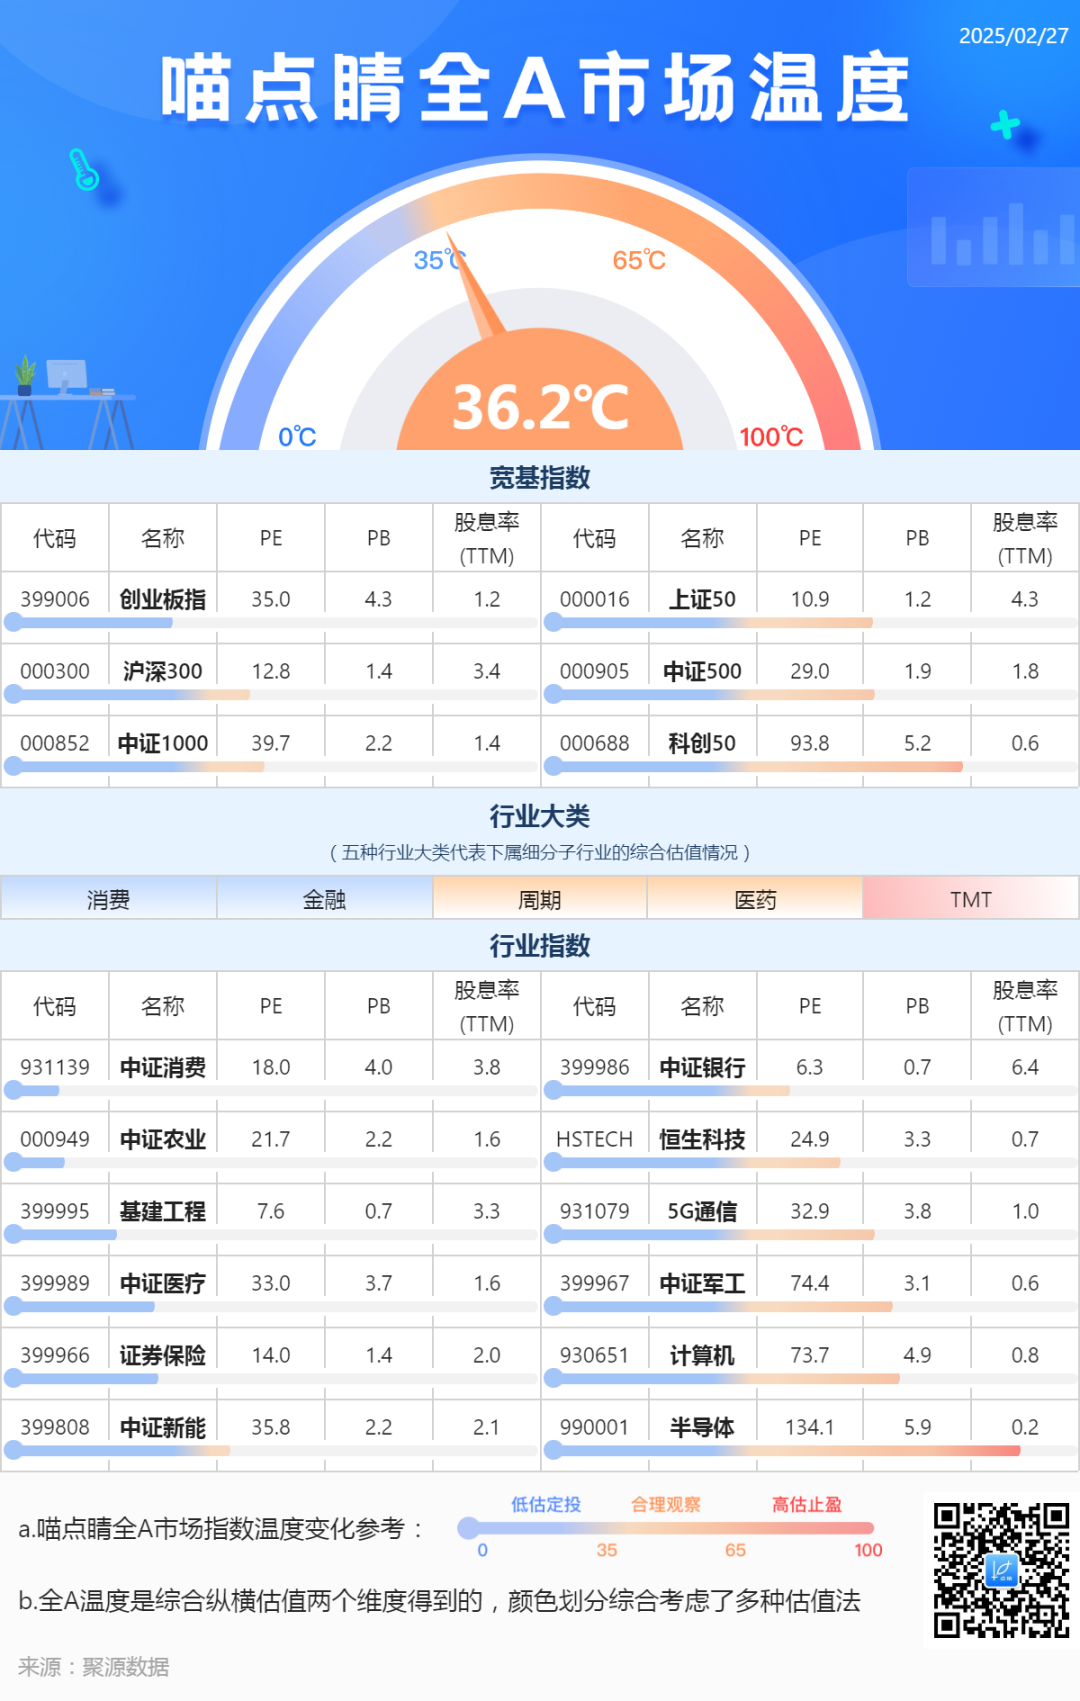Screen dimensions: 1080x1701
Task: Click the 65℃ gauge mark
Action: point(639,260)
